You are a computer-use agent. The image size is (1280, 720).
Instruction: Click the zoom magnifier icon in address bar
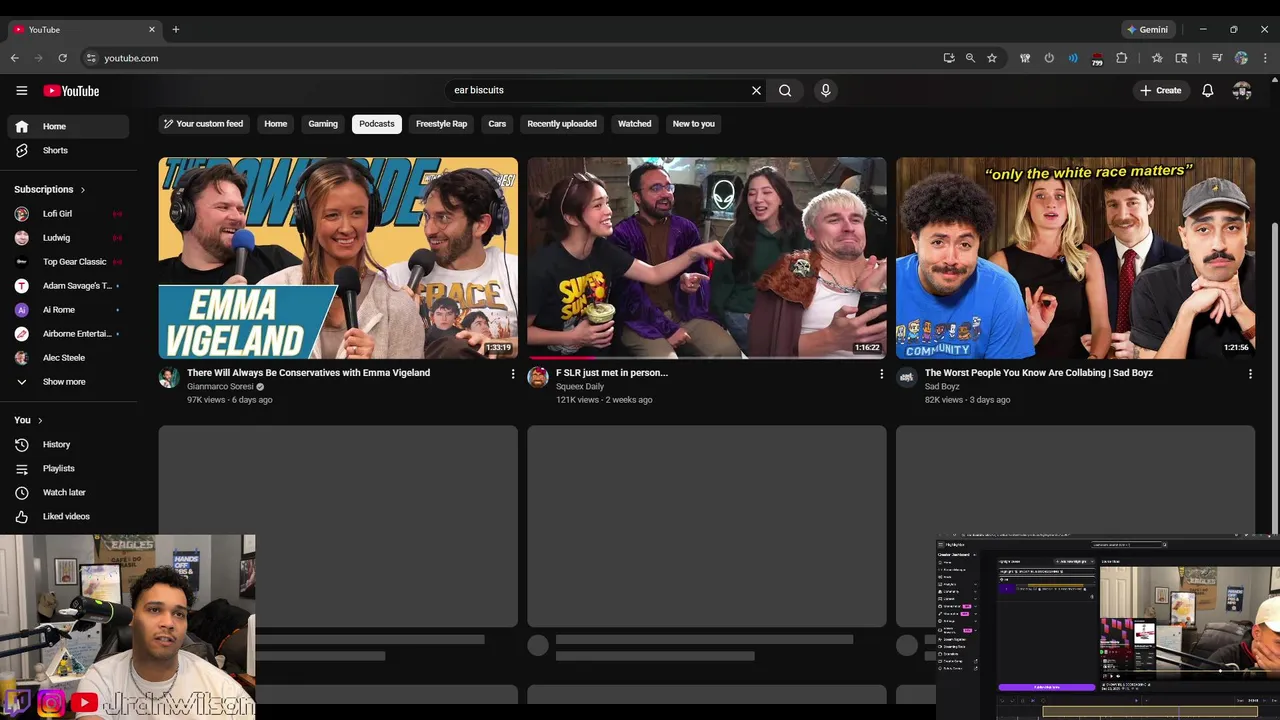point(970,58)
